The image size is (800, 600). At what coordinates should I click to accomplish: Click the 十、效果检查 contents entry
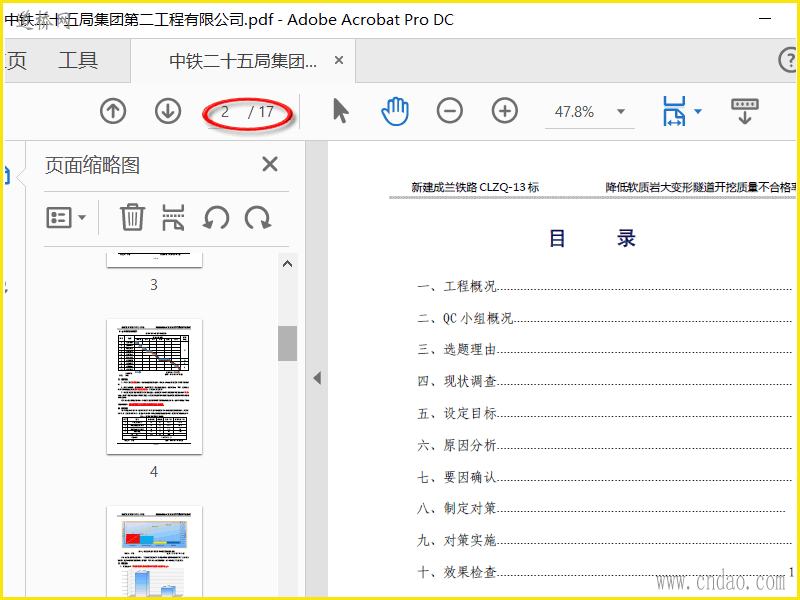(x=604, y=572)
